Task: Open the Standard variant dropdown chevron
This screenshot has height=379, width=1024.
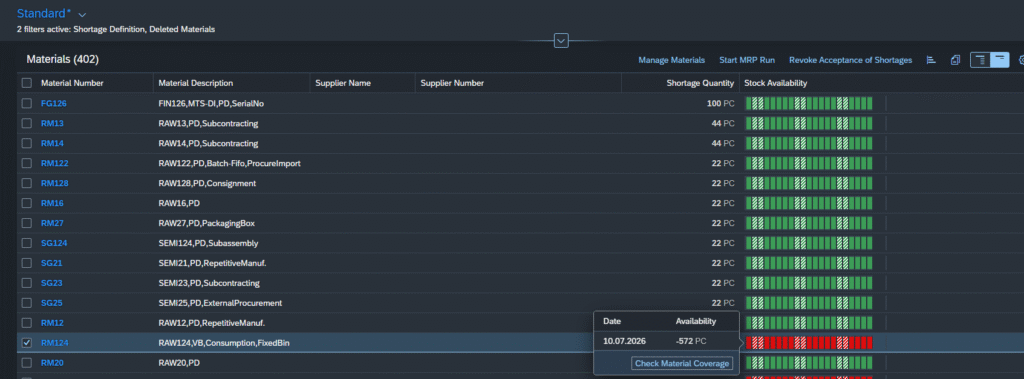Action: point(82,14)
